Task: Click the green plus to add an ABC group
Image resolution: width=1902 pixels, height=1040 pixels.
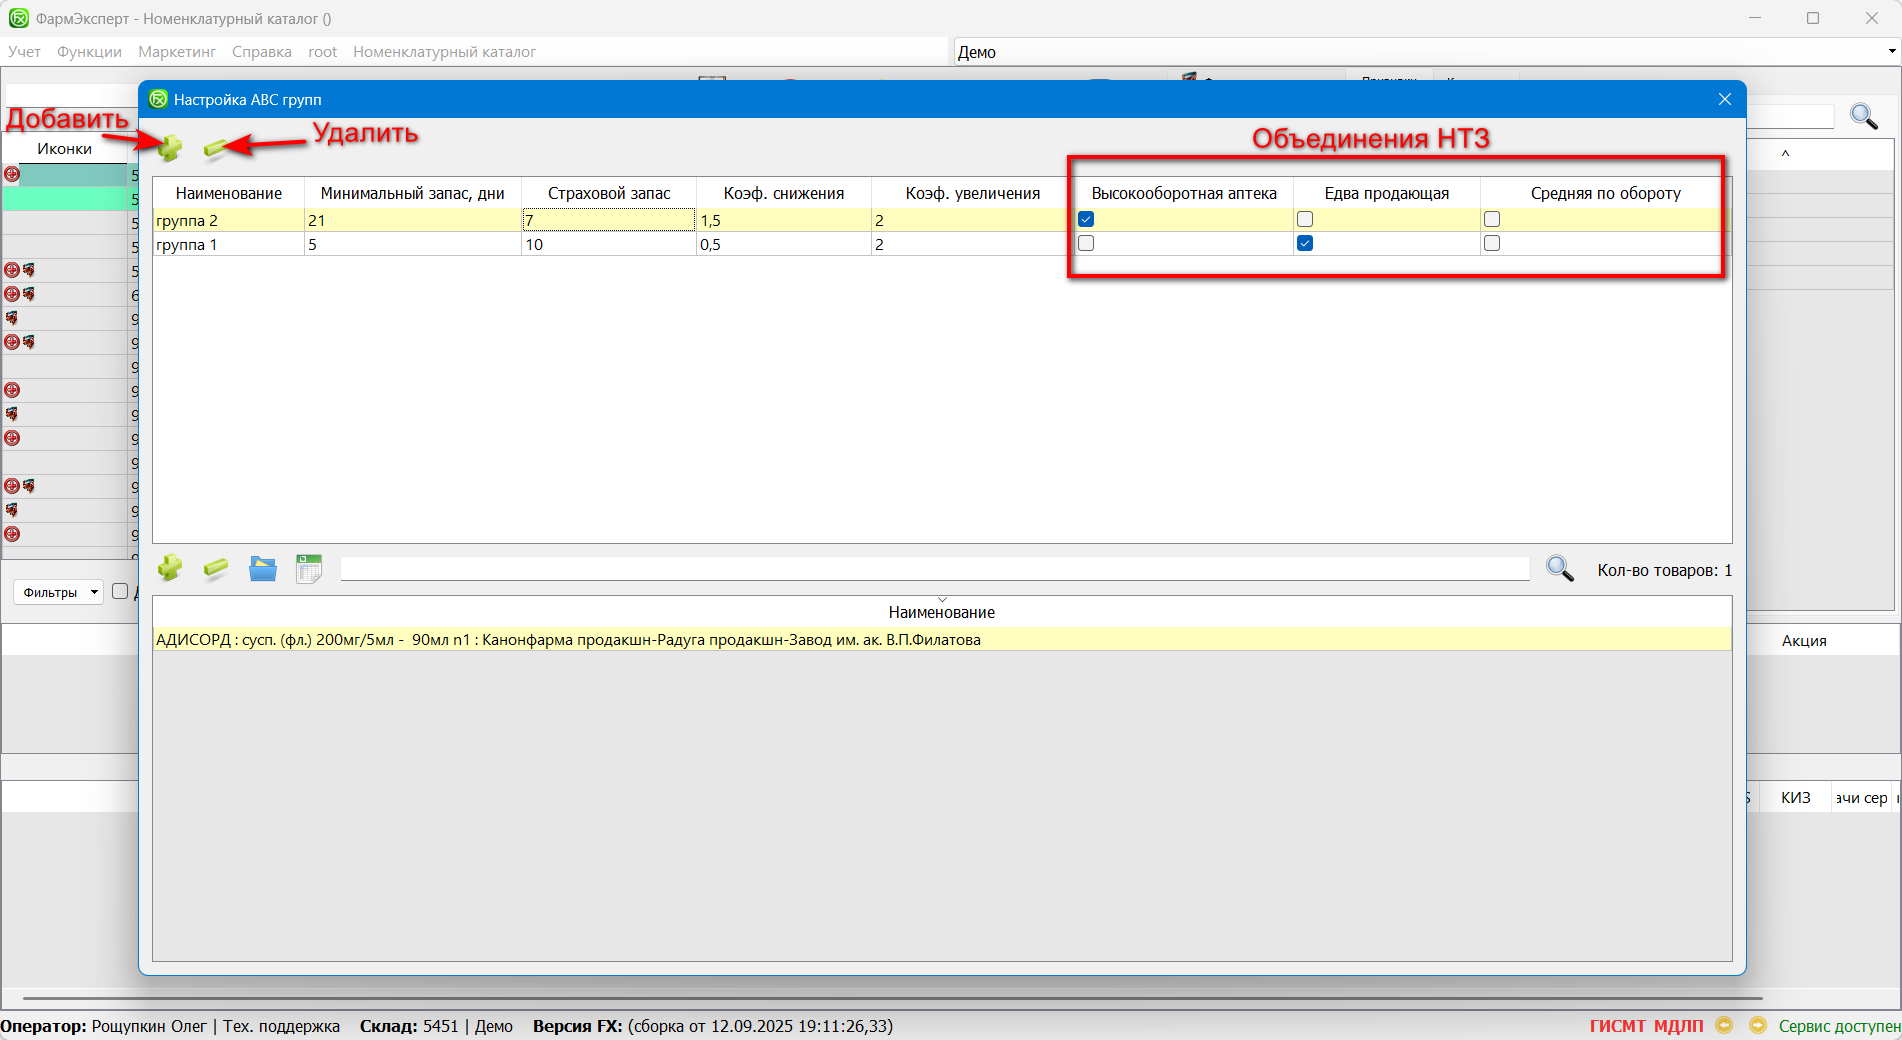Action: click(x=170, y=148)
